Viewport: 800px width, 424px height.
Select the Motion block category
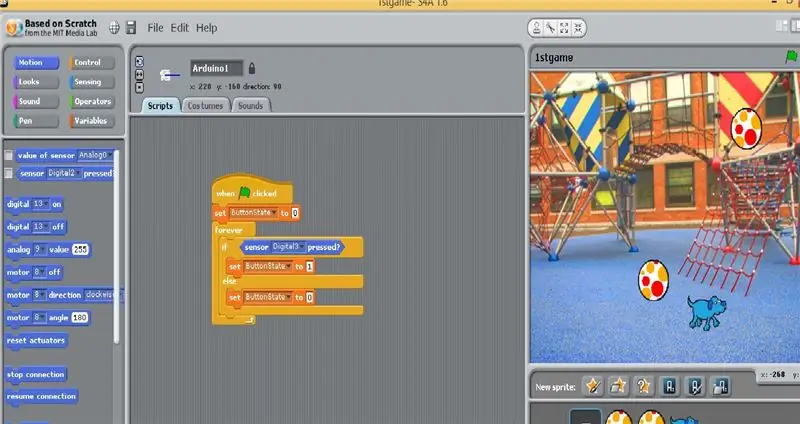coord(36,63)
